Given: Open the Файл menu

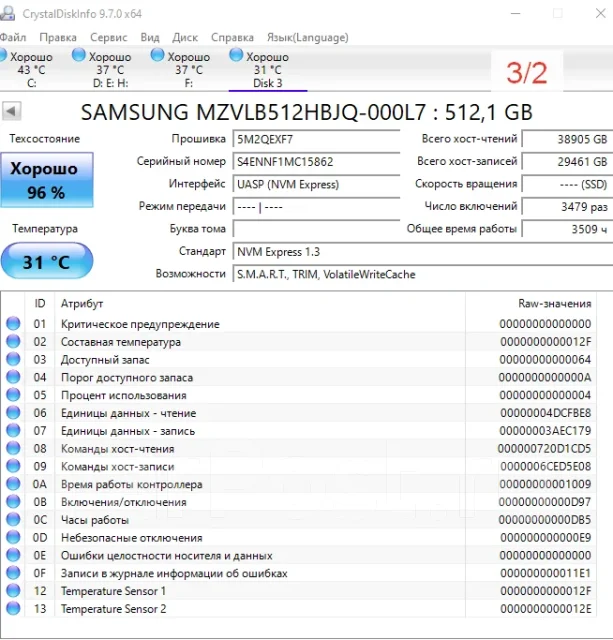Looking at the screenshot, I should pos(13,38).
